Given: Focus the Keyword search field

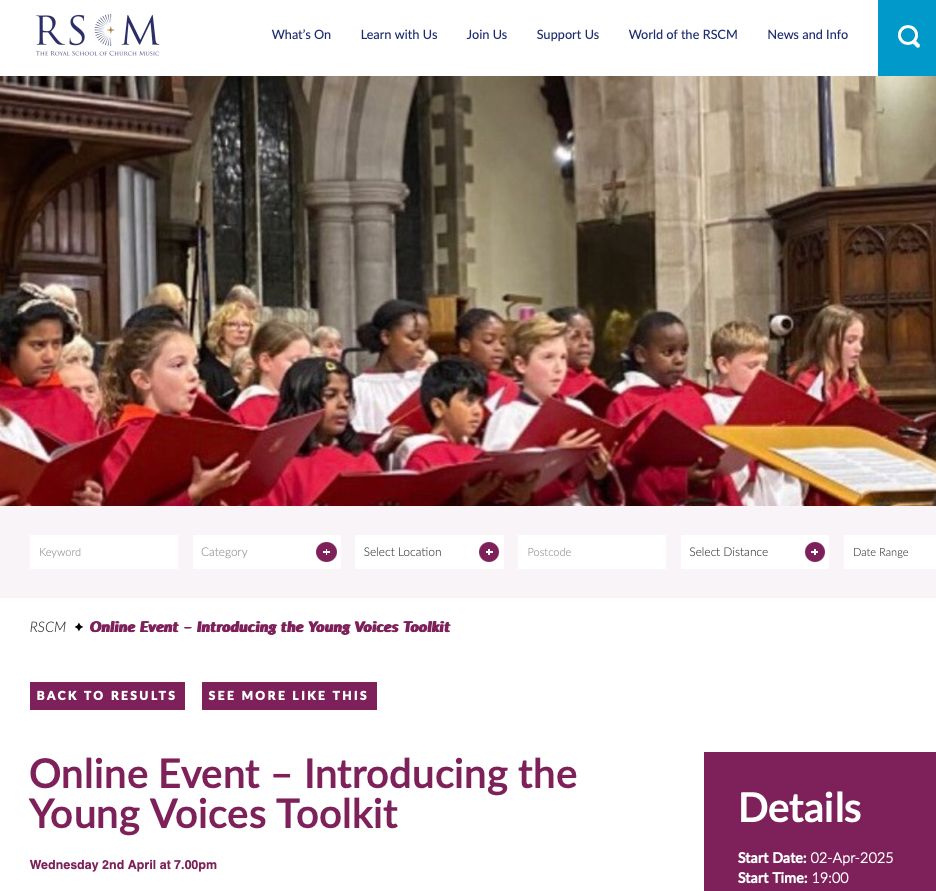Looking at the screenshot, I should [104, 552].
